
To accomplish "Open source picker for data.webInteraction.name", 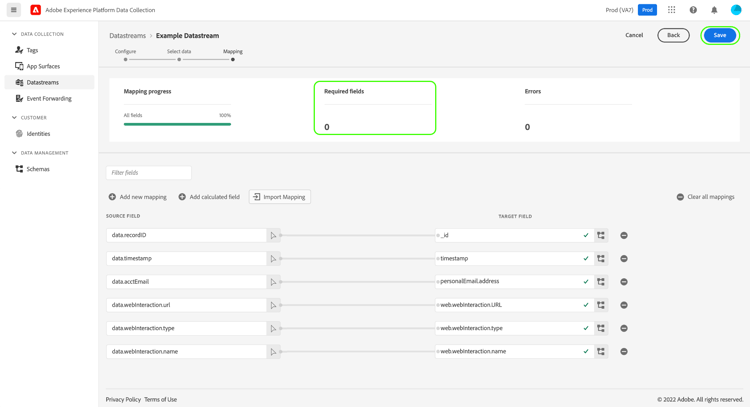I will pyautogui.click(x=273, y=352).
